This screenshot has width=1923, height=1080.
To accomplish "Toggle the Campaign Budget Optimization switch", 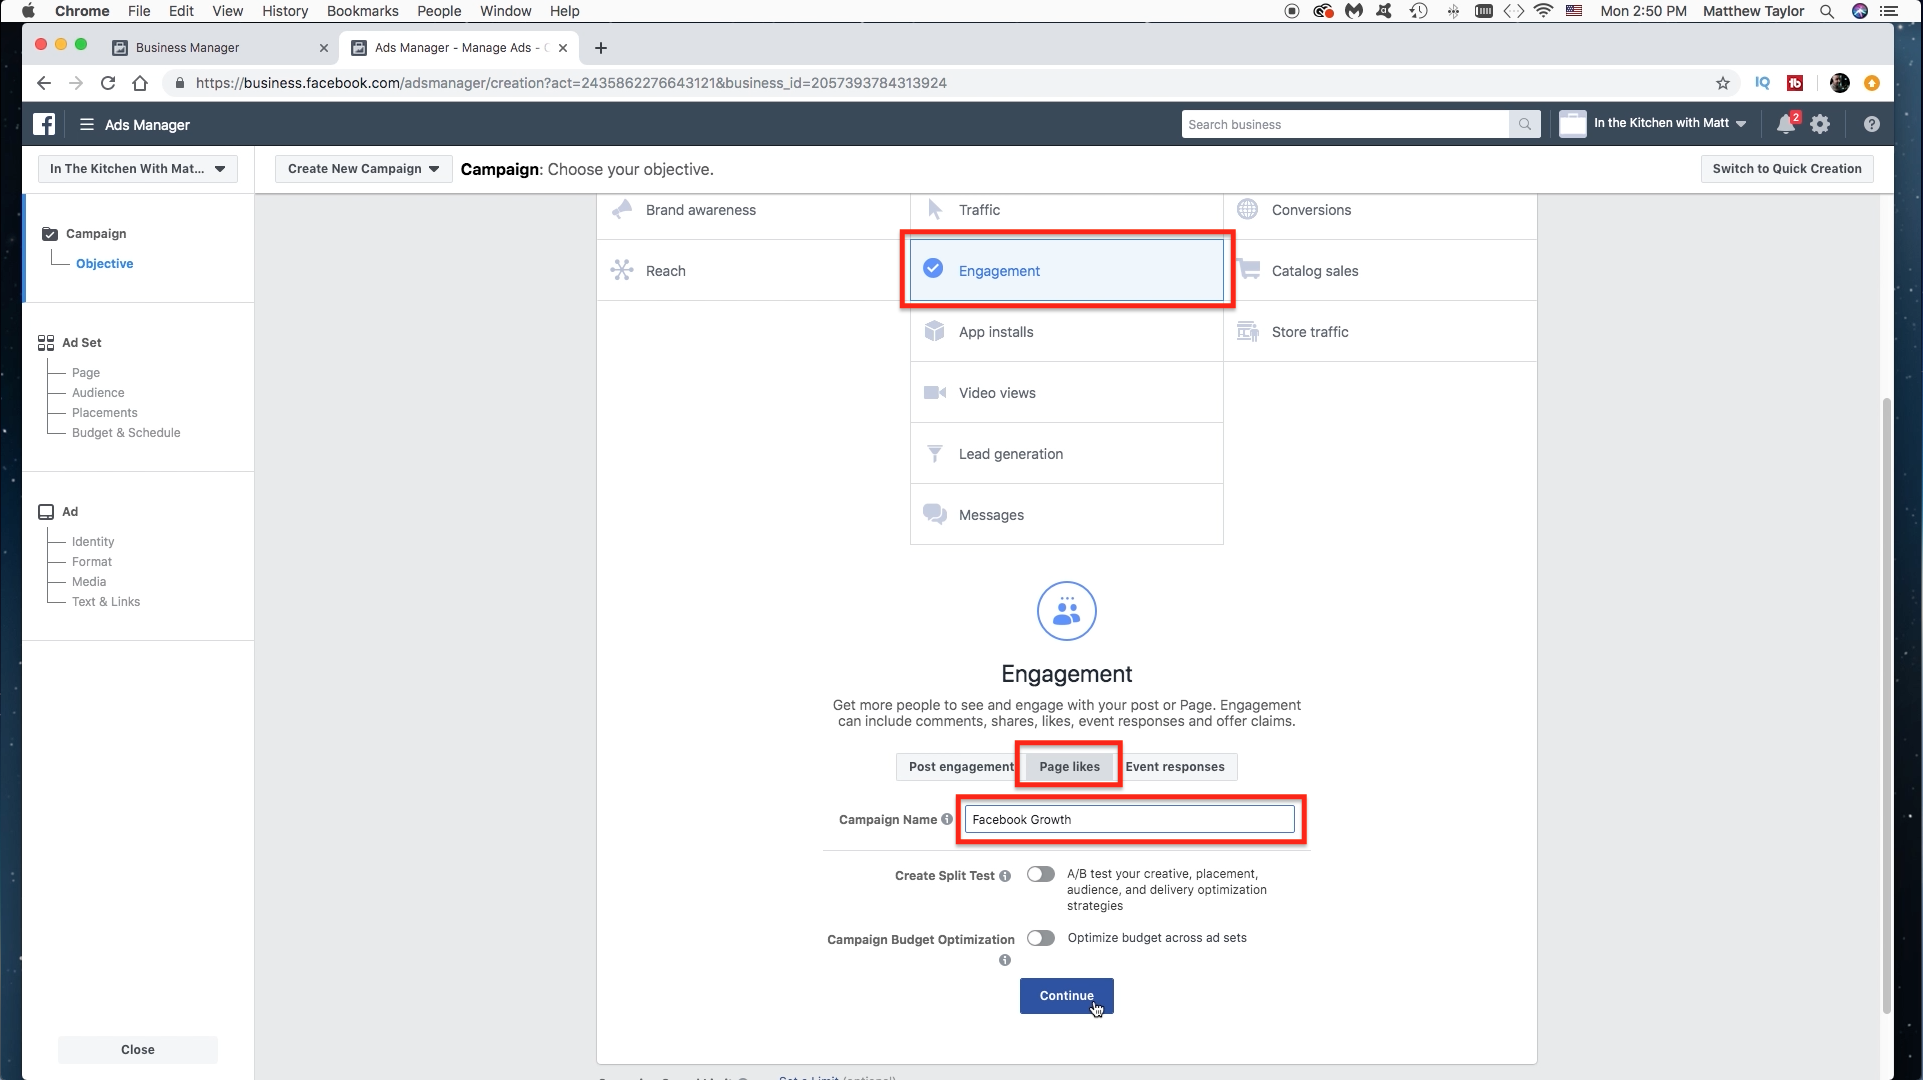I will 1041,938.
